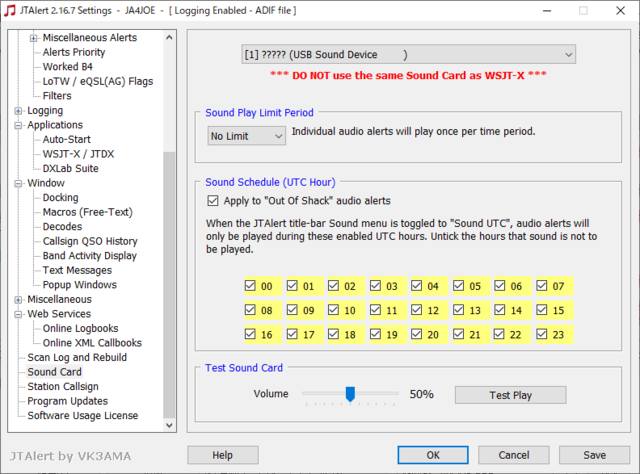Image resolution: width=640 pixels, height=474 pixels.
Task: Click the Volume slider thumb
Action: [350, 394]
